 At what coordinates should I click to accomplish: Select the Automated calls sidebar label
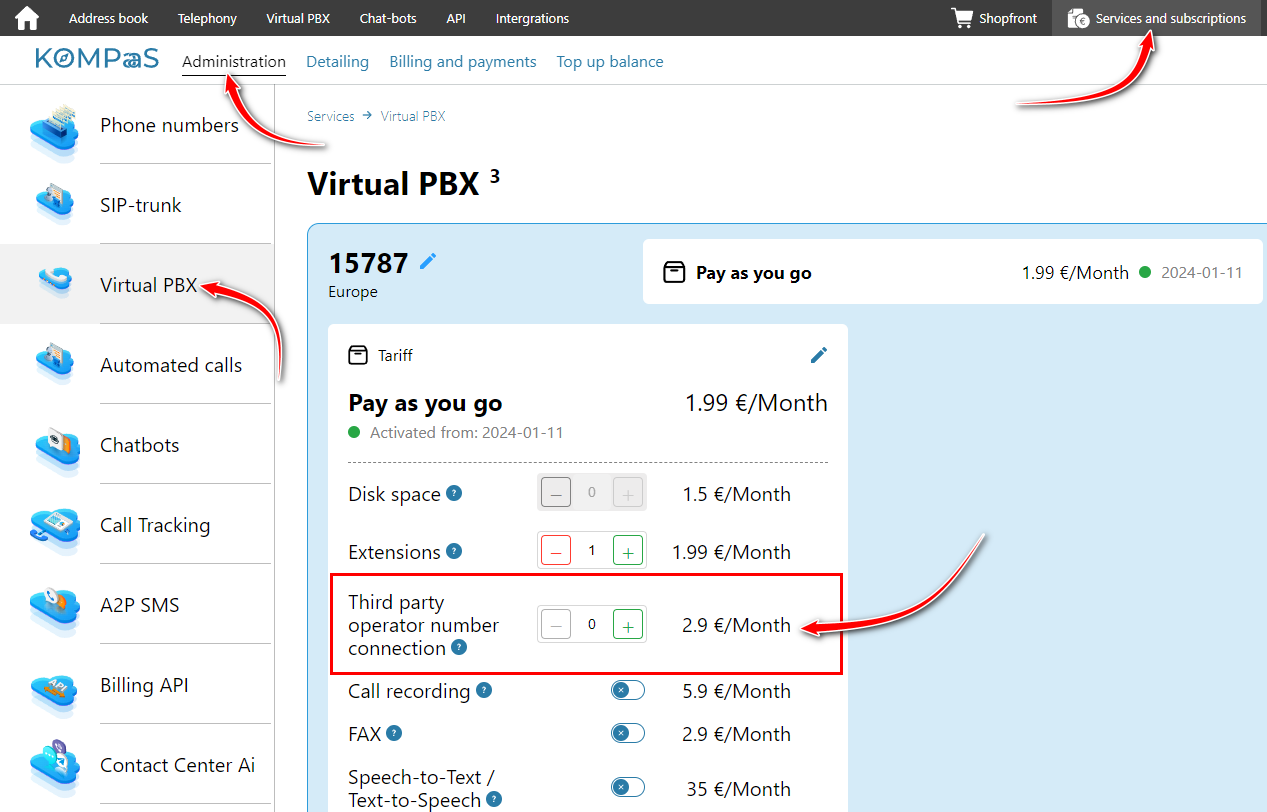pos(171,365)
